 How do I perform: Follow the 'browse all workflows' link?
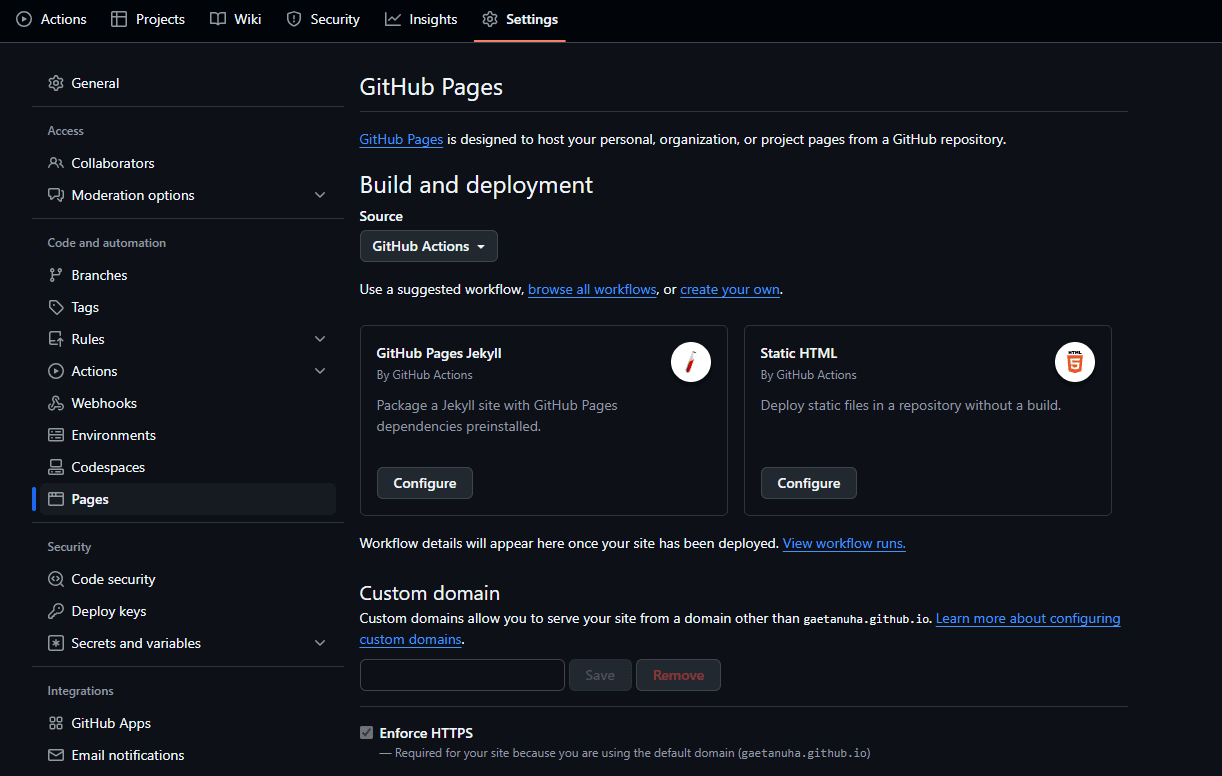[x=592, y=289]
